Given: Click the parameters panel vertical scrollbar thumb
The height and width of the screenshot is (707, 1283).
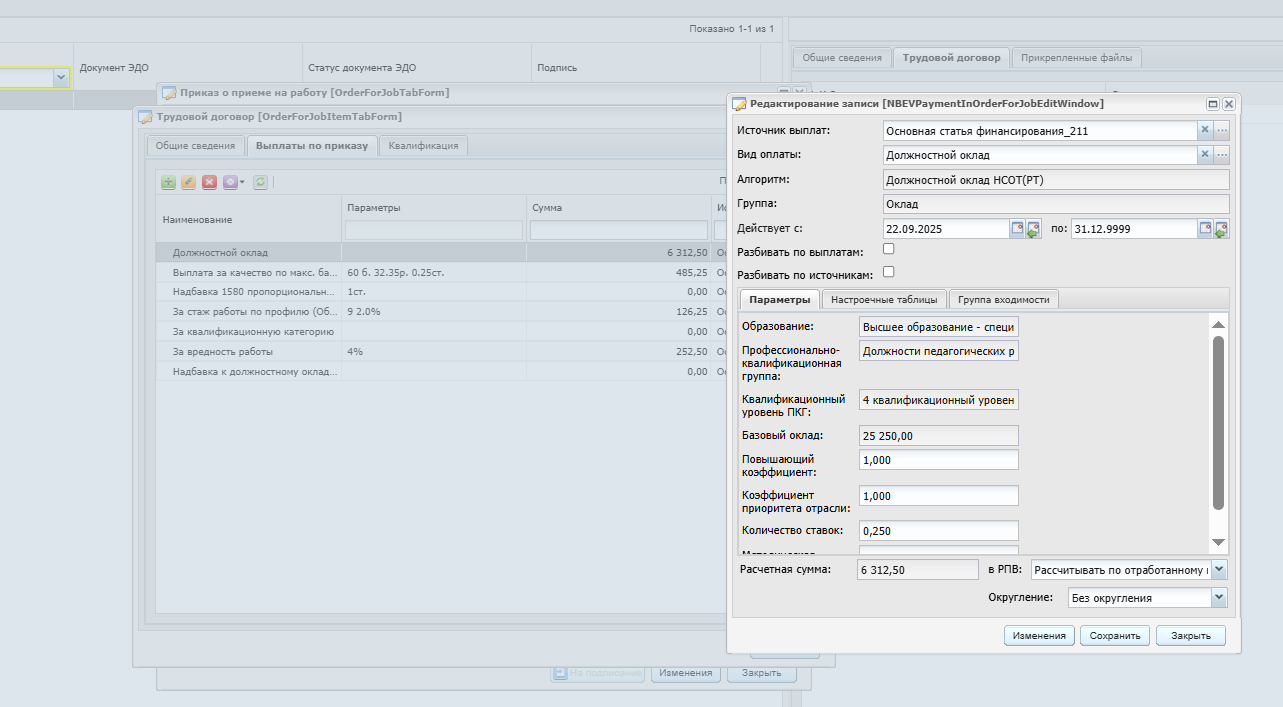Looking at the screenshot, I should (1218, 422).
